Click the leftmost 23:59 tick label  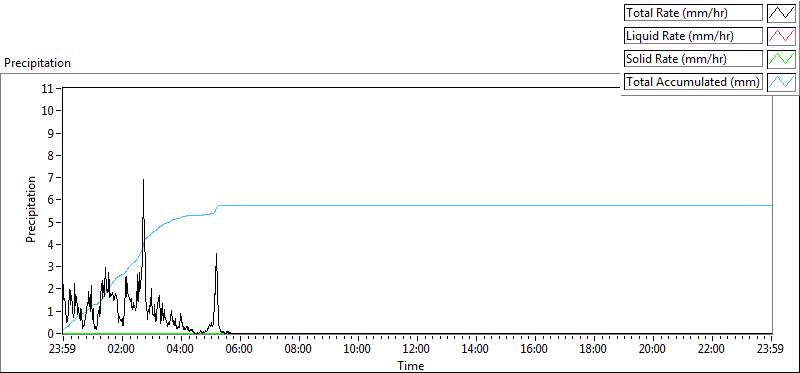tap(63, 350)
